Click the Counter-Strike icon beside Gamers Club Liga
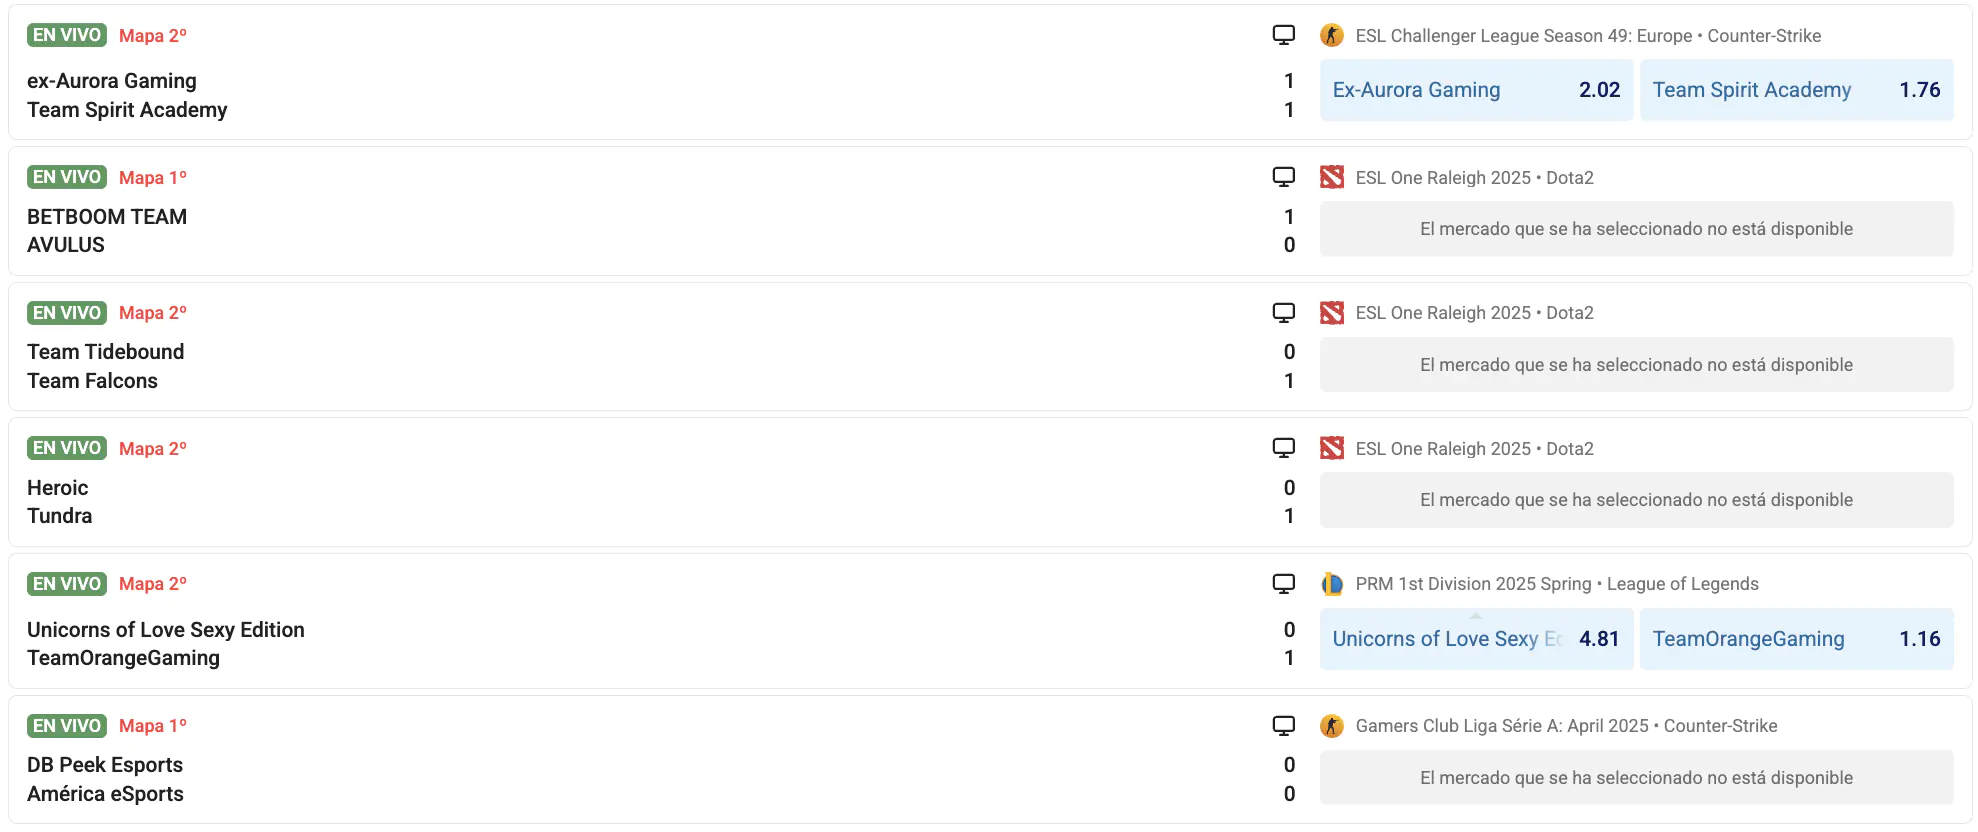 1331,726
